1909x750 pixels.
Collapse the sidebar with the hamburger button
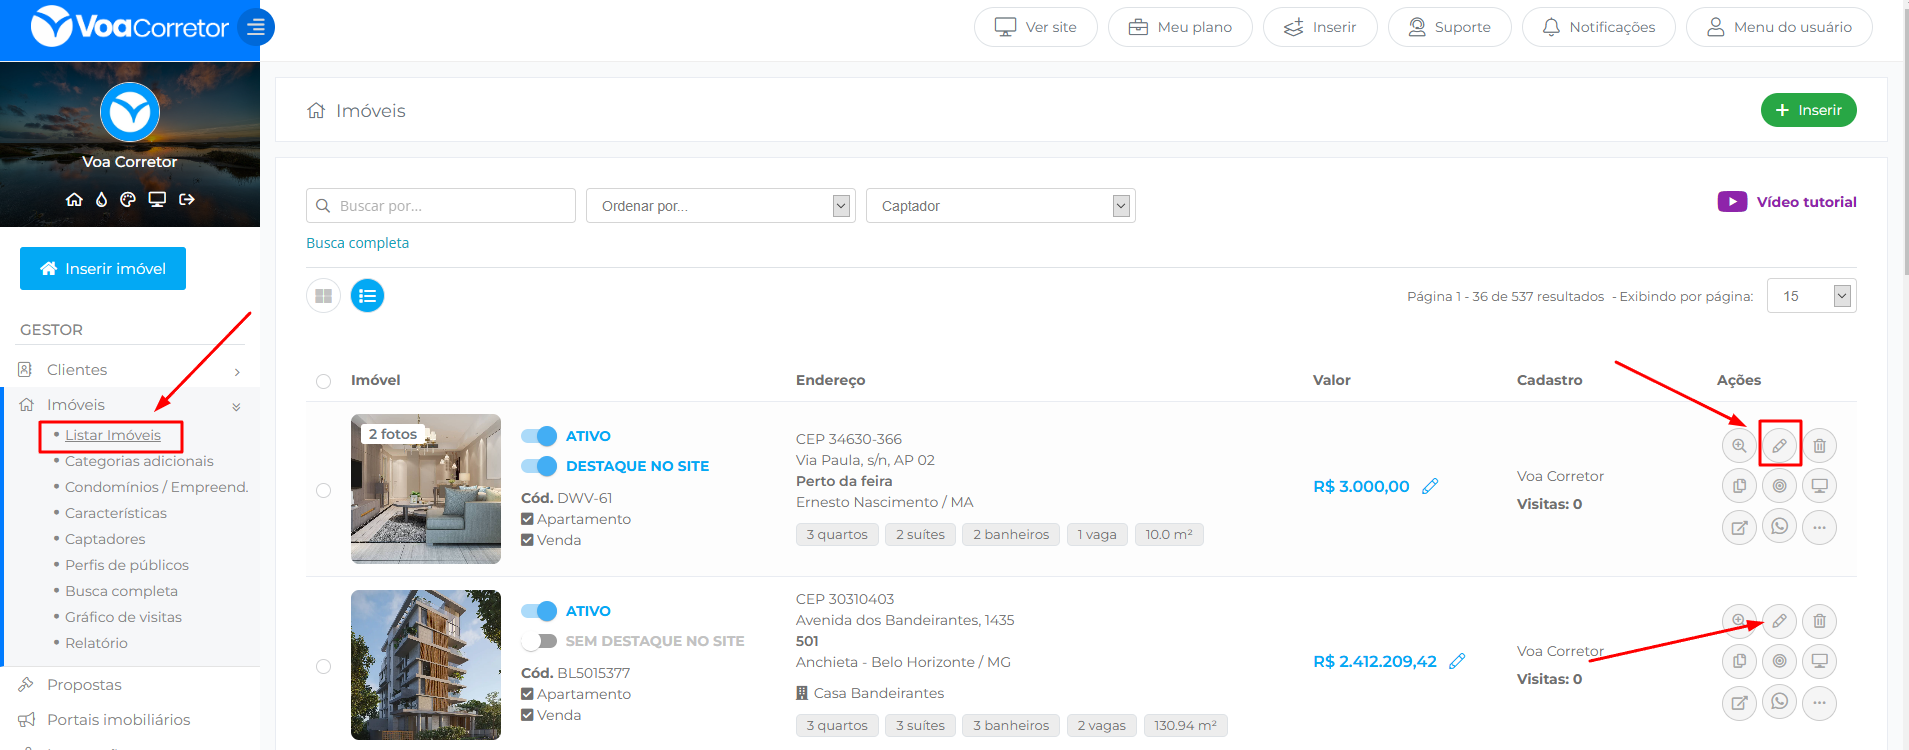[257, 27]
